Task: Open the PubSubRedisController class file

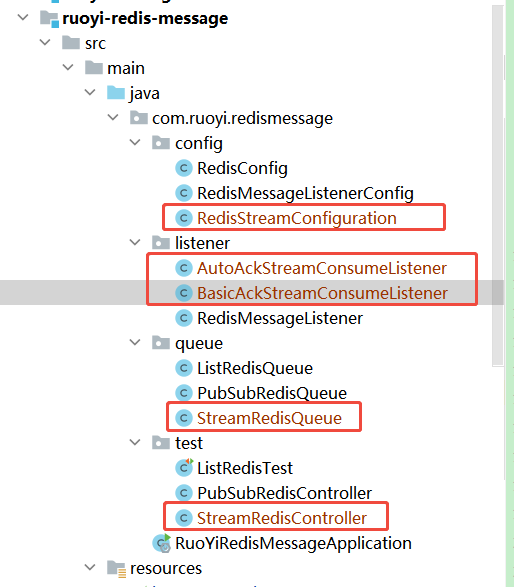Action: [x=285, y=493]
